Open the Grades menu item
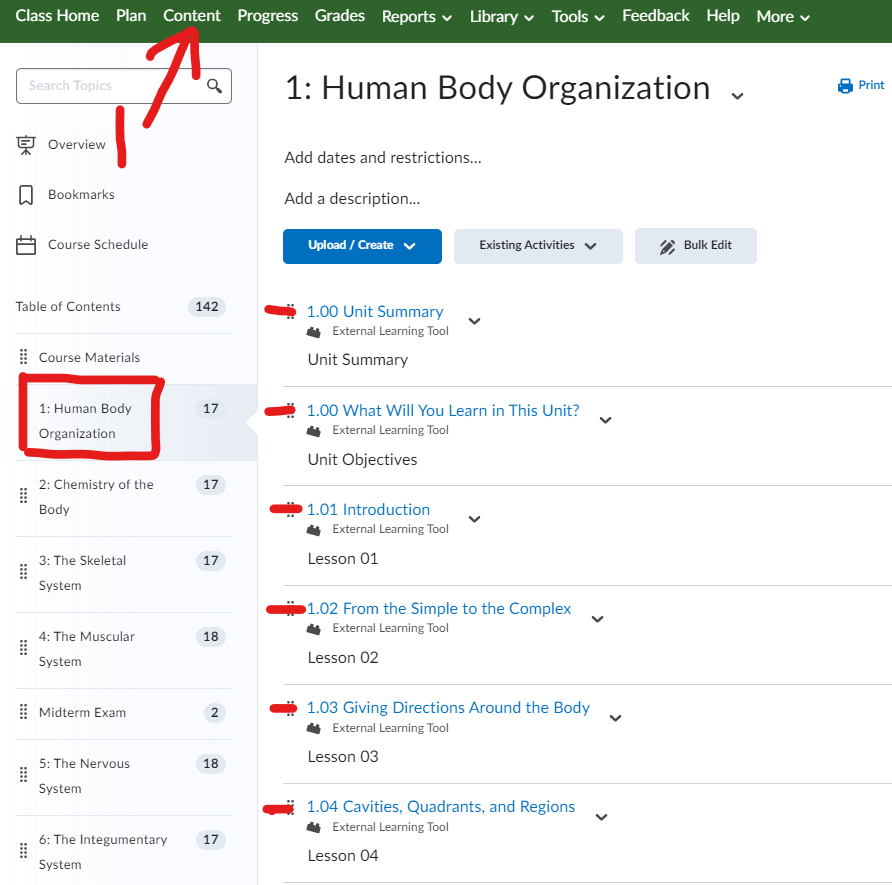 [340, 16]
